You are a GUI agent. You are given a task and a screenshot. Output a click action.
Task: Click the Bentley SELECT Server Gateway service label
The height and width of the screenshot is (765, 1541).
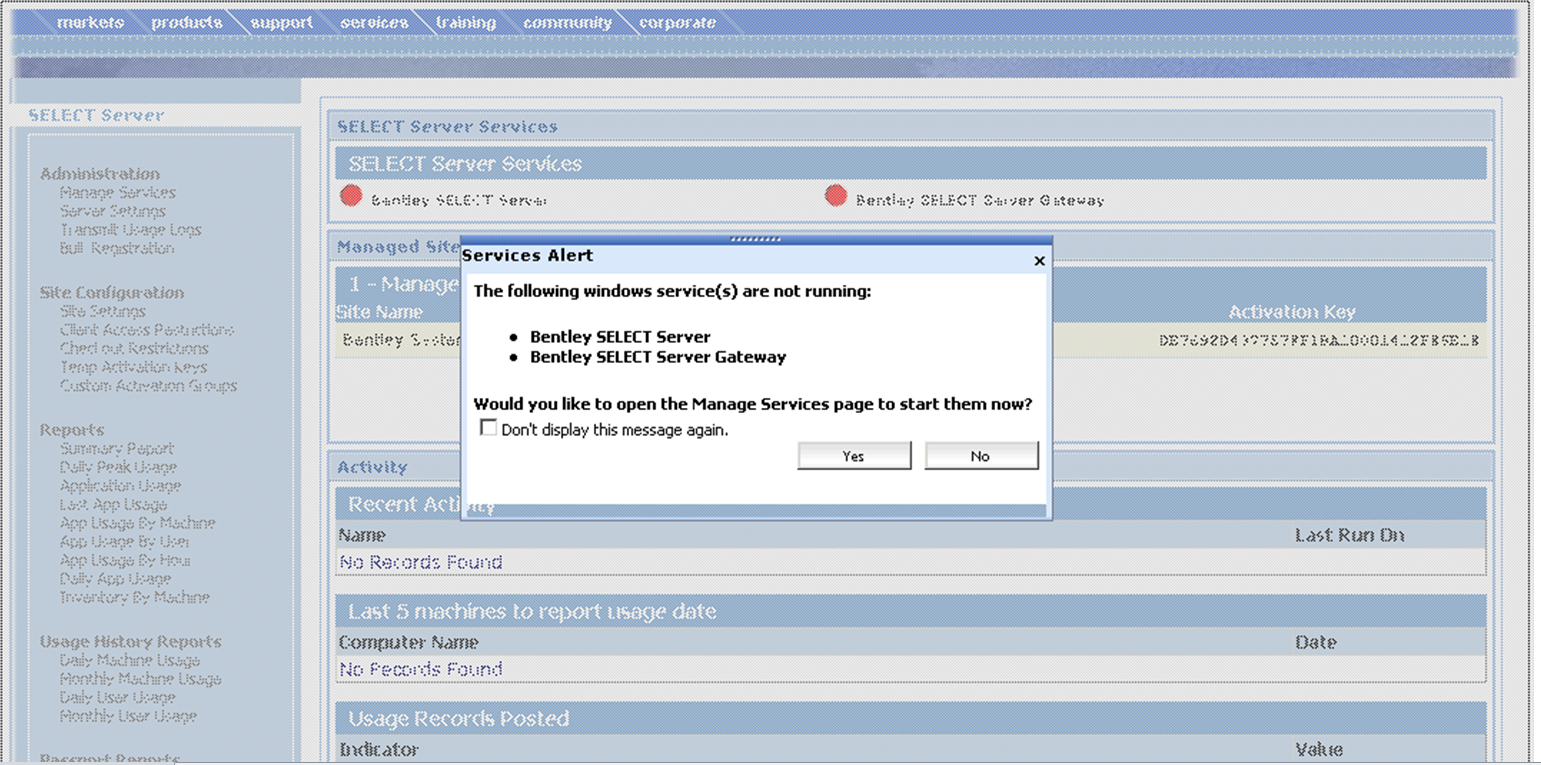point(980,200)
